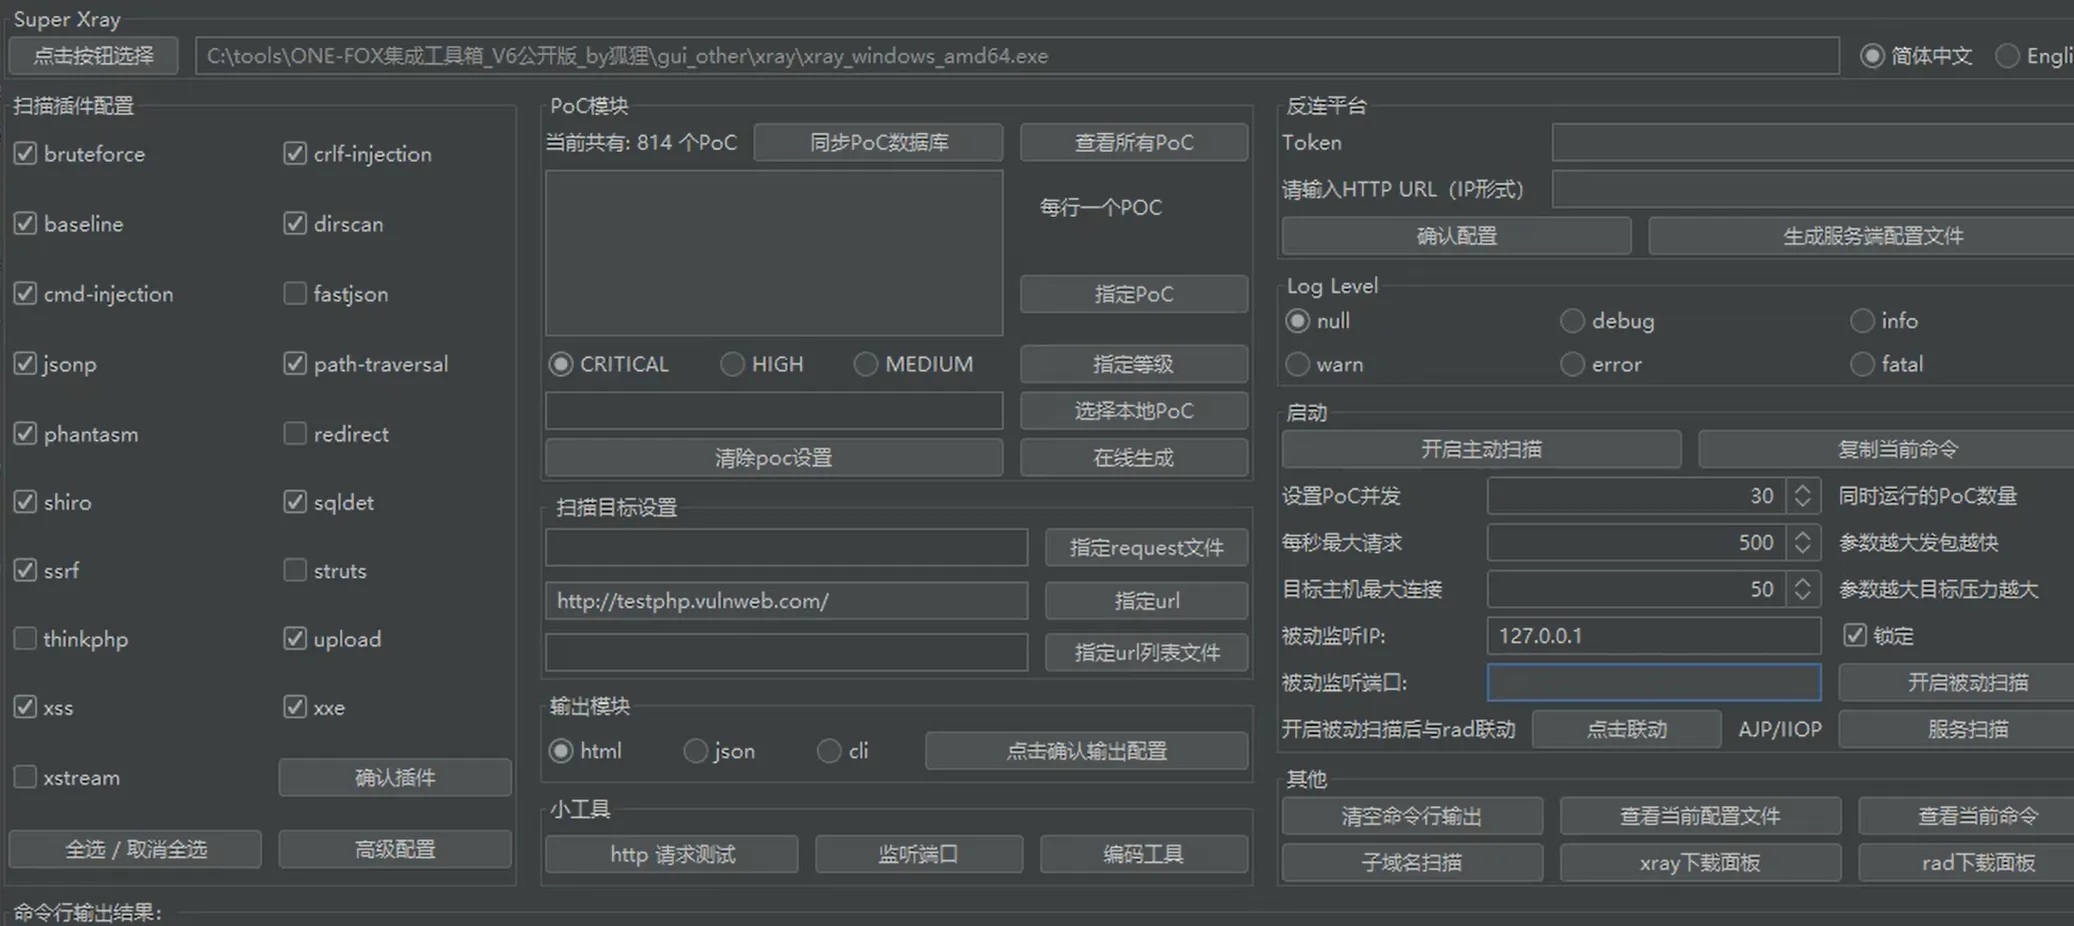Click 全选 / 取消全选 button

pos(135,849)
